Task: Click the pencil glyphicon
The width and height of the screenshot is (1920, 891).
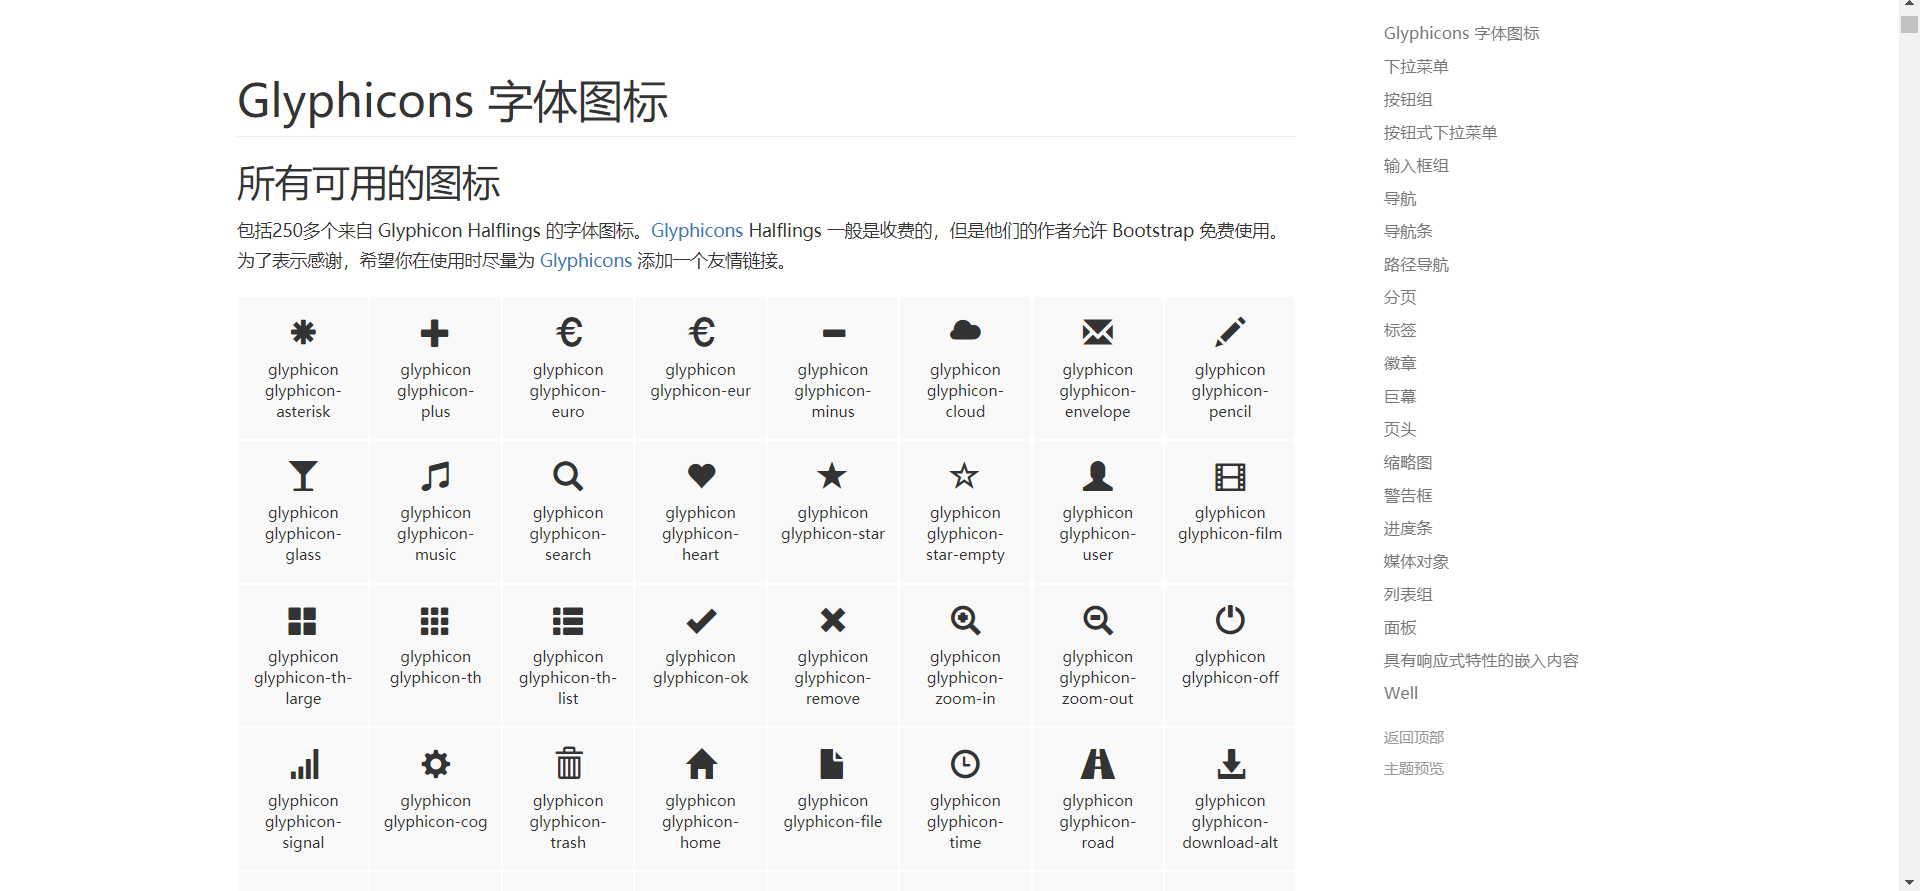Action: (1230, 332)
